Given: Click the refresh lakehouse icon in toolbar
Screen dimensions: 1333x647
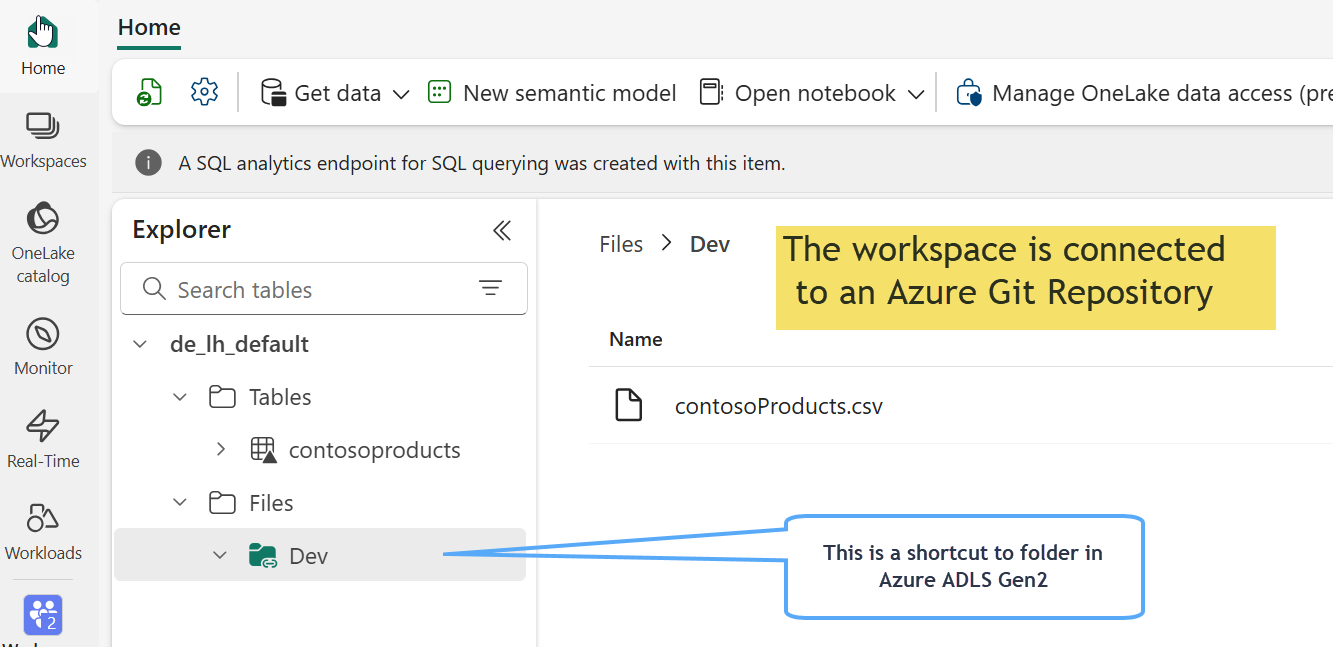Looking at the screenshot, I should point(149,93).
